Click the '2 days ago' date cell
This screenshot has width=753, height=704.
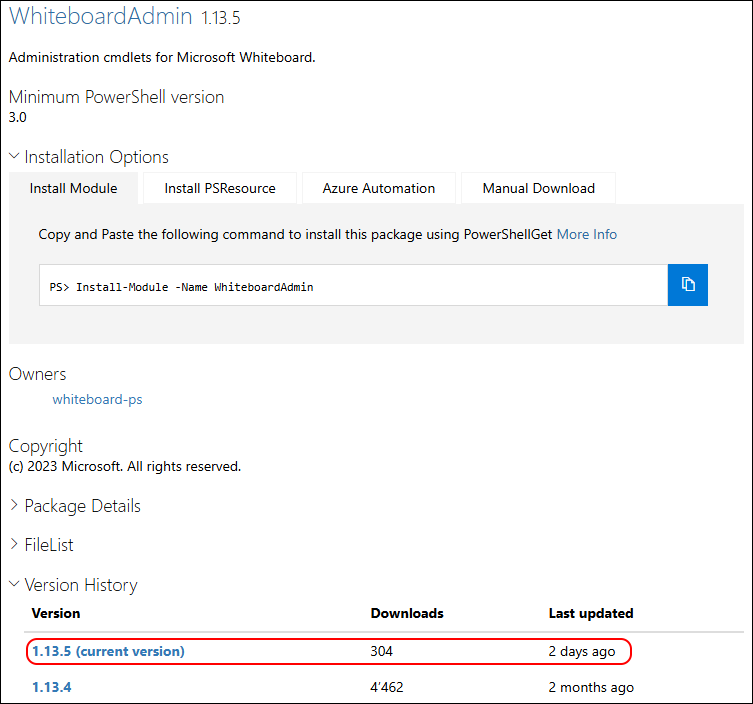coord(582,651)
